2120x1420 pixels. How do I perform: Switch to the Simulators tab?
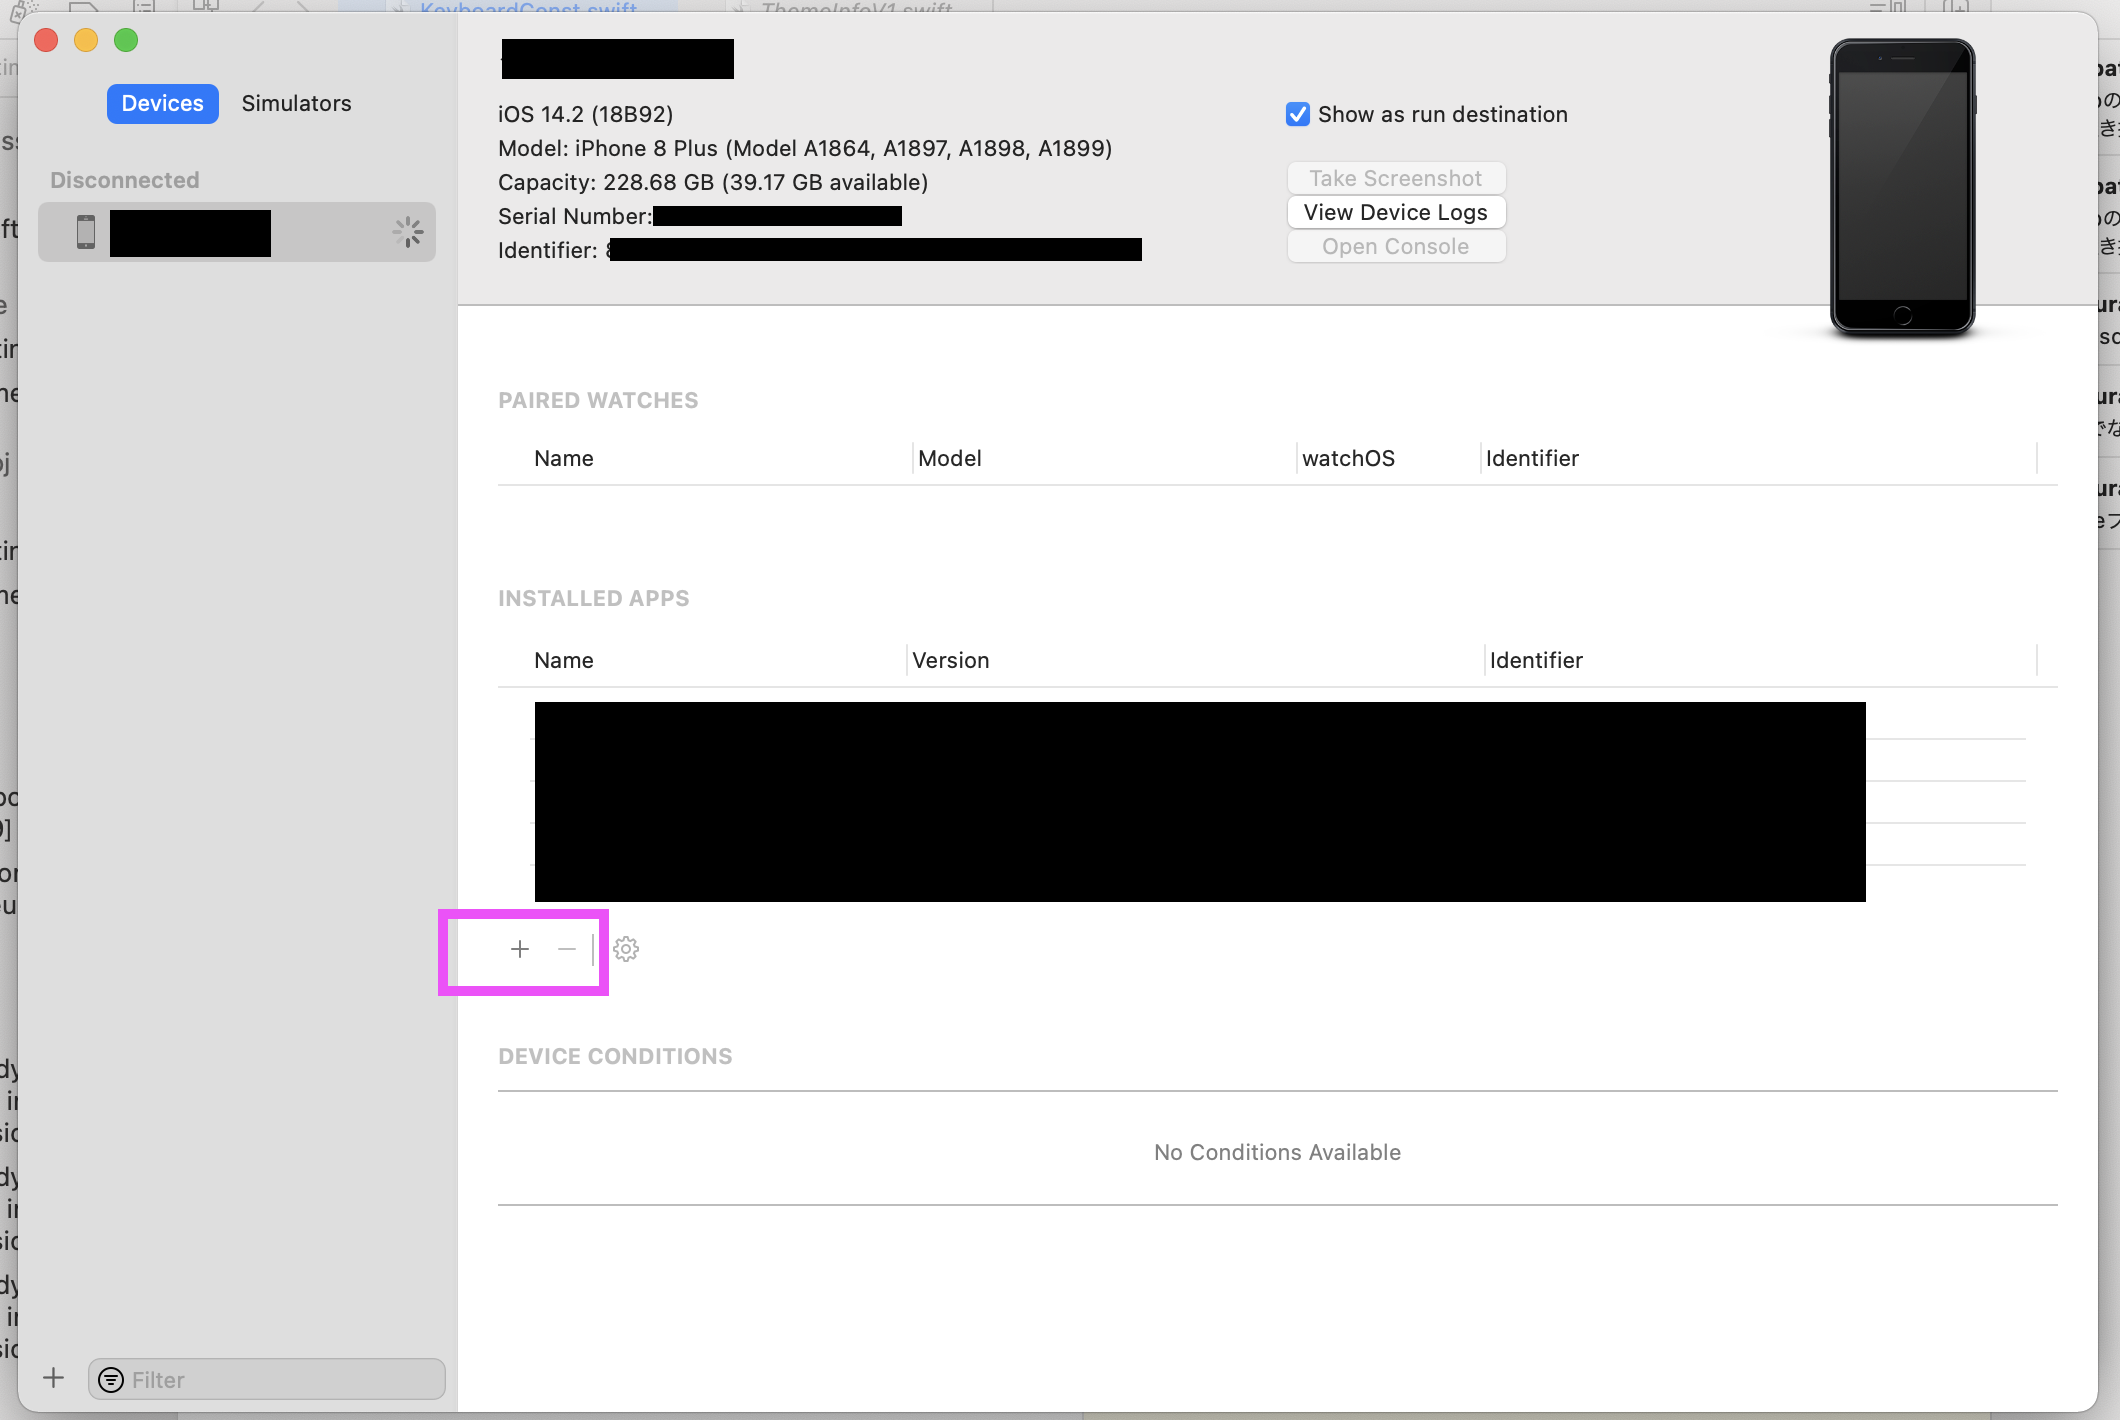click(x=296, y=104)
